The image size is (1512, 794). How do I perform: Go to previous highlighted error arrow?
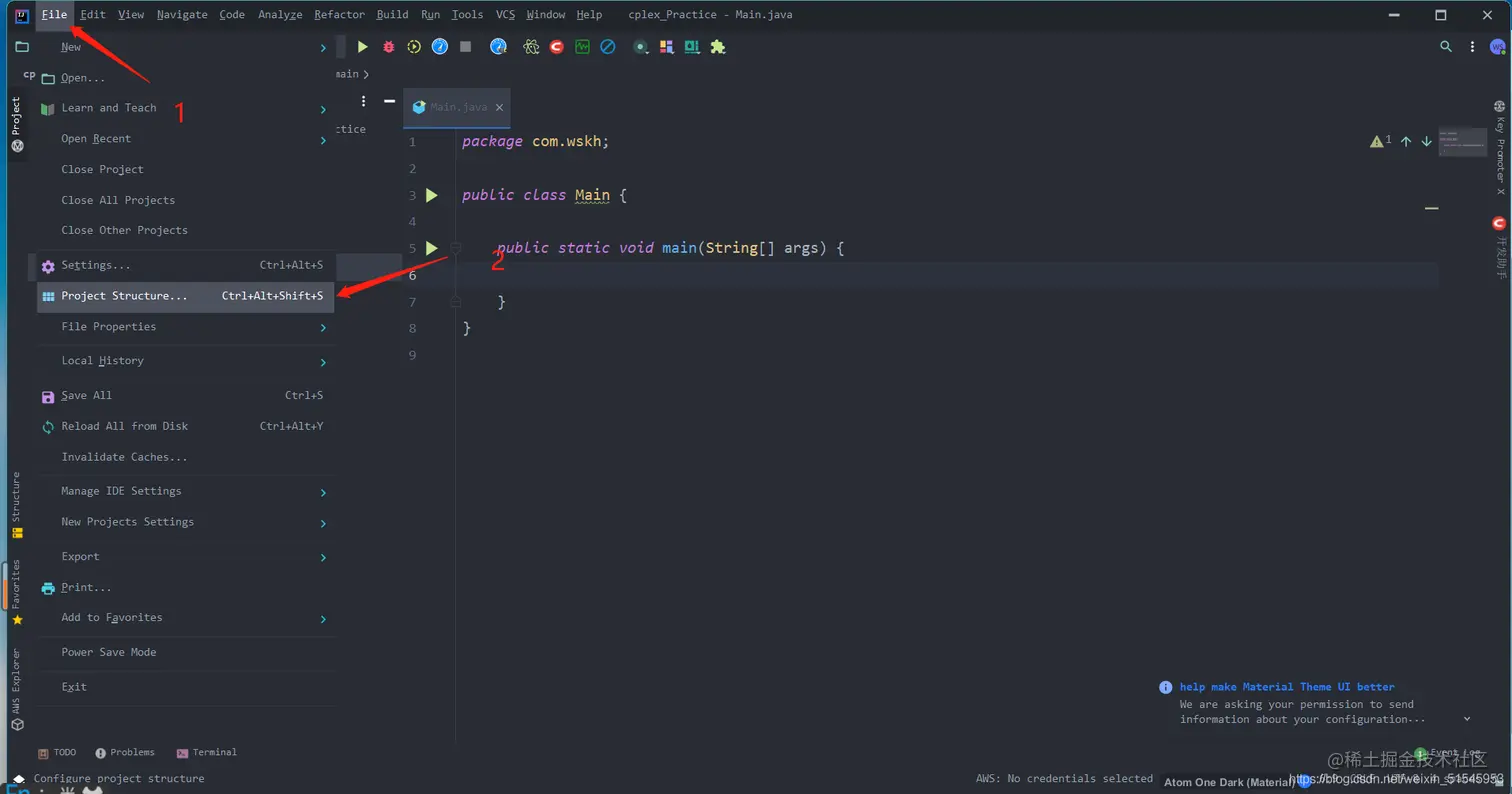[x=1406, y=142]
